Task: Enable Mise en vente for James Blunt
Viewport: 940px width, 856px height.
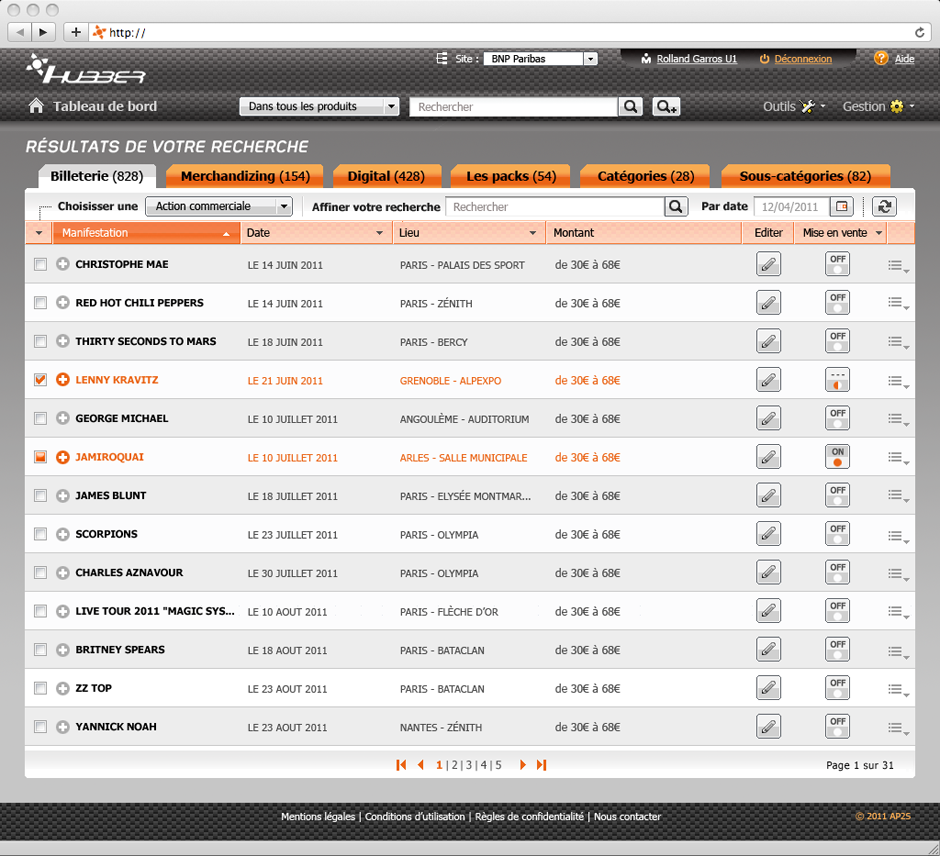Action: point(837,496)
